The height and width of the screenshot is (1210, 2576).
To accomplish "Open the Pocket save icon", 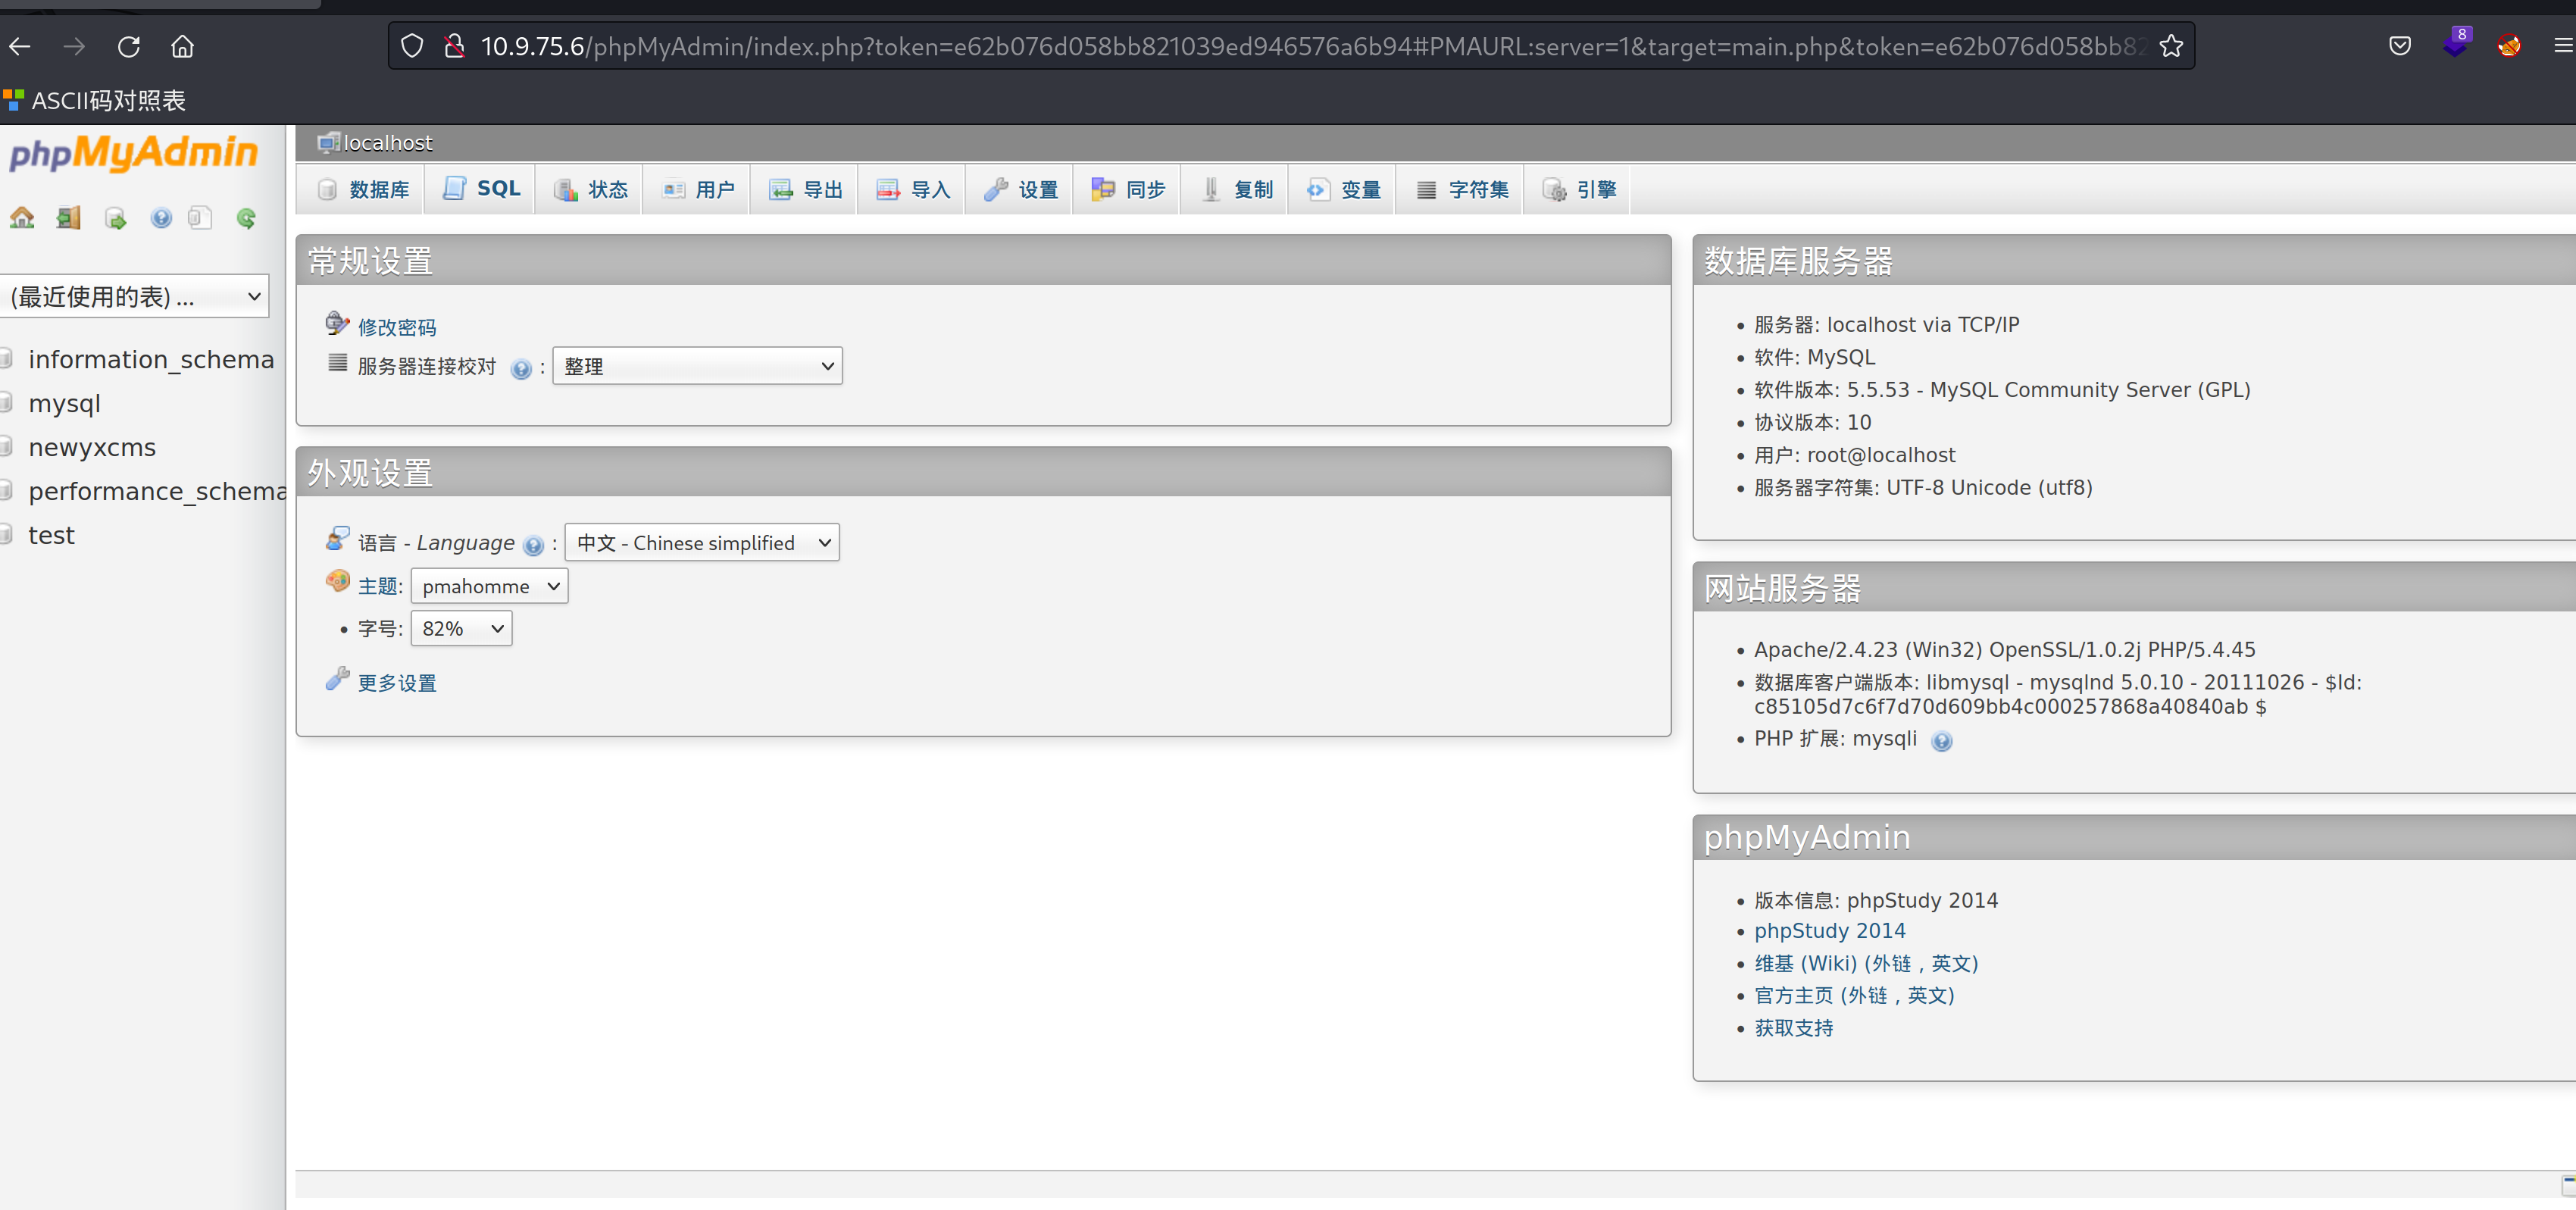I will click(x=2400, y=46).
